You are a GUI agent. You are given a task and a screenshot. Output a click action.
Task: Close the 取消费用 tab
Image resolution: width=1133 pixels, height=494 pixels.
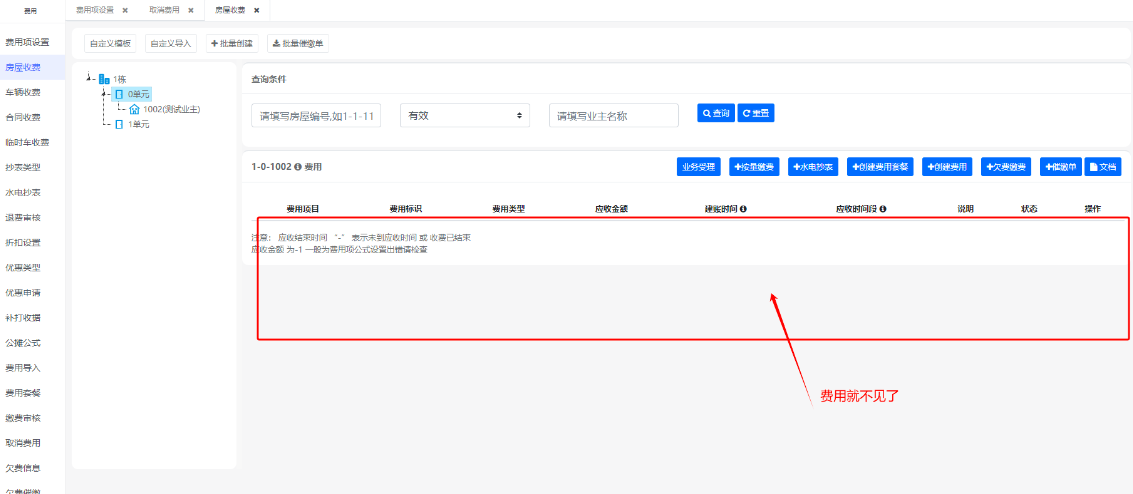click(191, 10)
